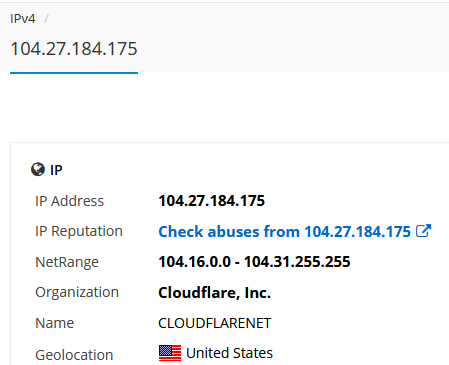Select the NetRange value 104.16.0.0 - 104.31.255.255

pos(254,262)
